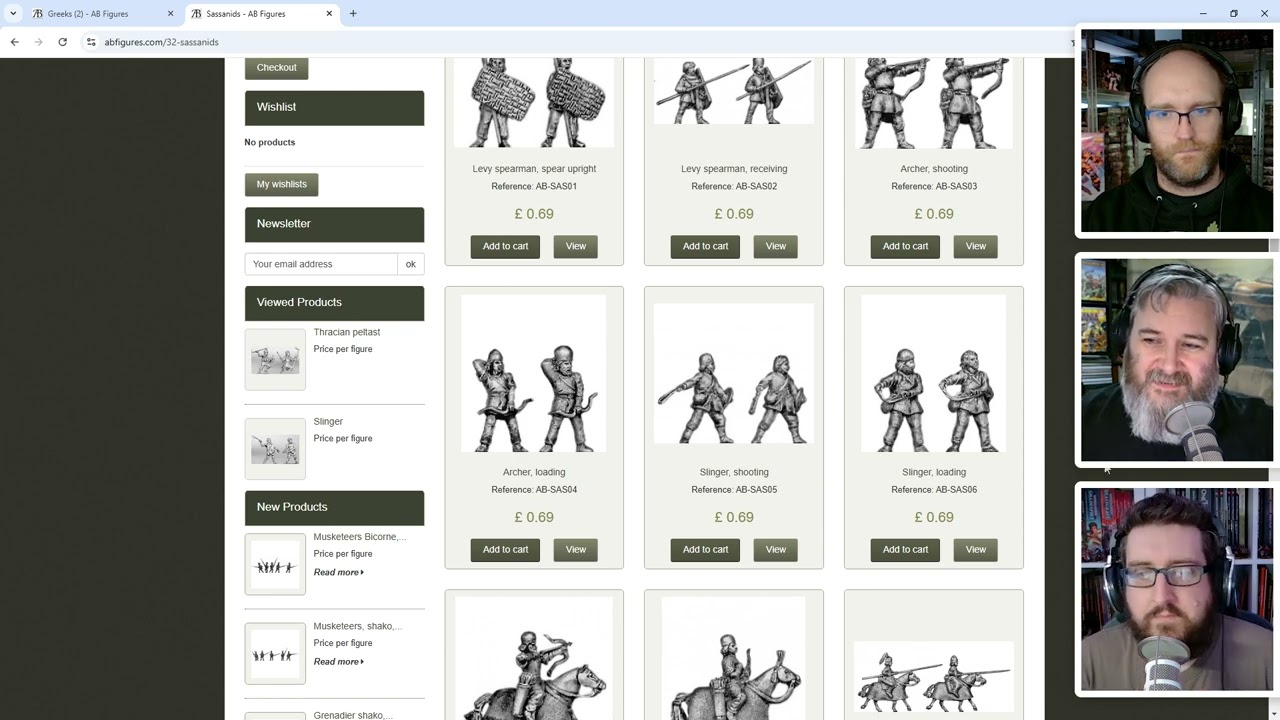Switch to the Greeks (2) - AB Figures tab
The image size is (1280, 720).
(x=102, y=14)
